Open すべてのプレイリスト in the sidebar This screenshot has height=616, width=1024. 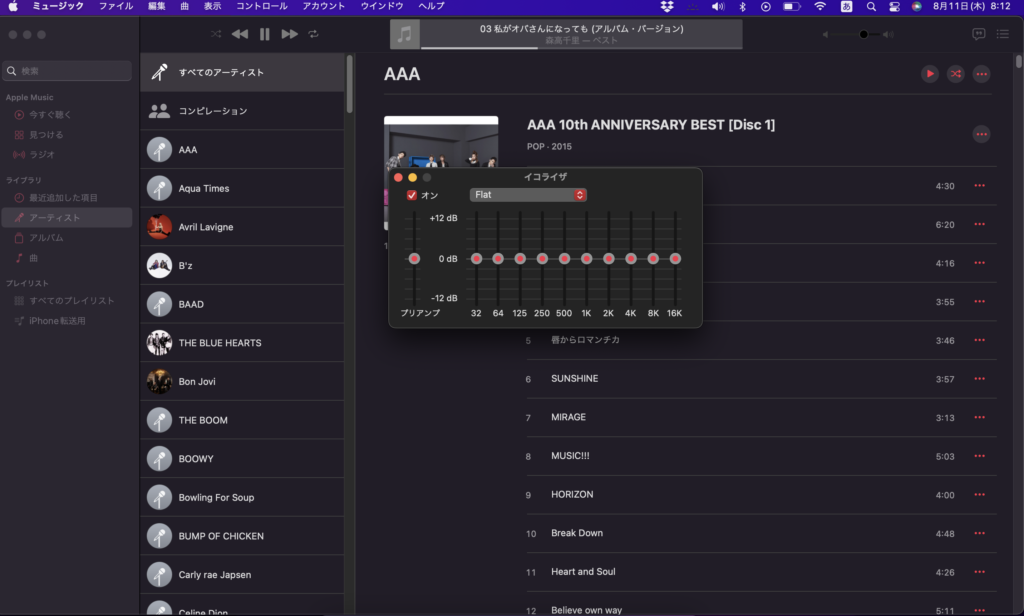point(67,300)
